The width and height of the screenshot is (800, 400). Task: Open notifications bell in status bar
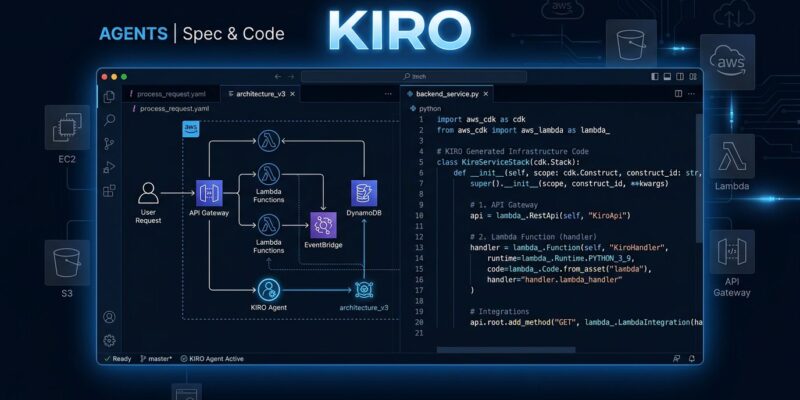coord(692,359)
